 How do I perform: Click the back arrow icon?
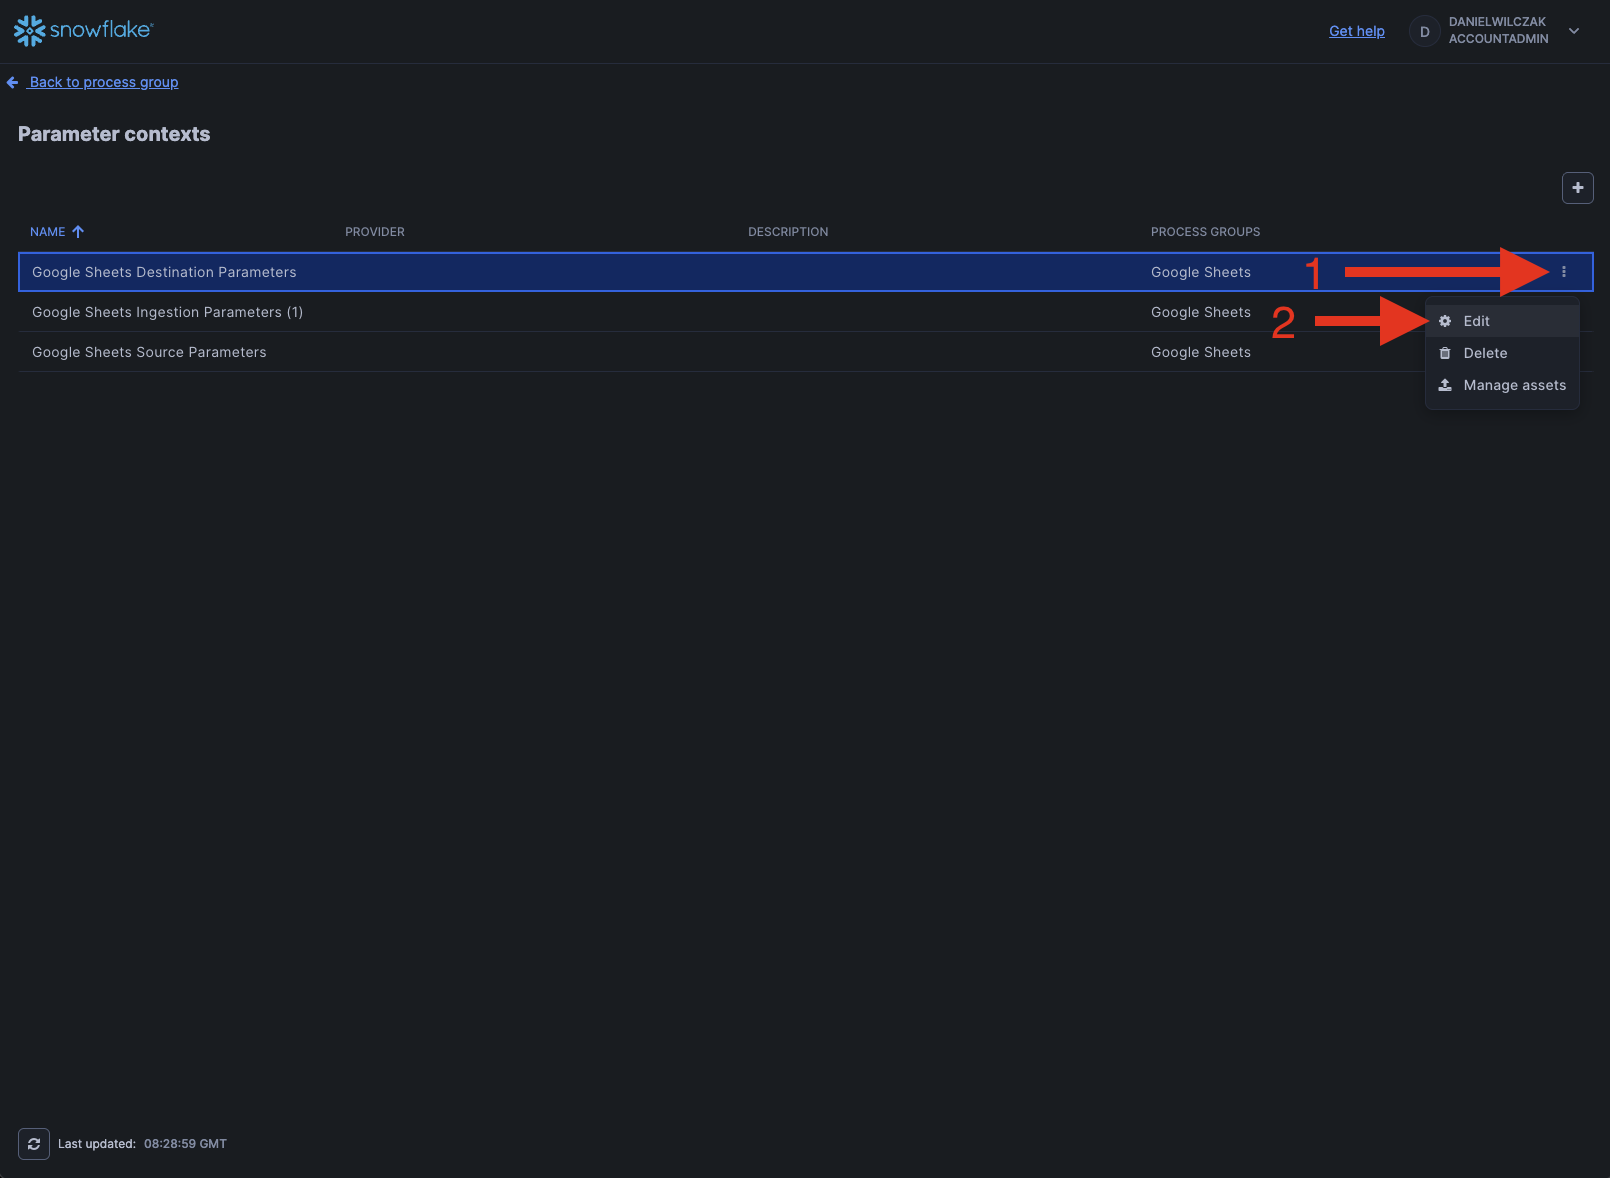click(x=12, y=82)
